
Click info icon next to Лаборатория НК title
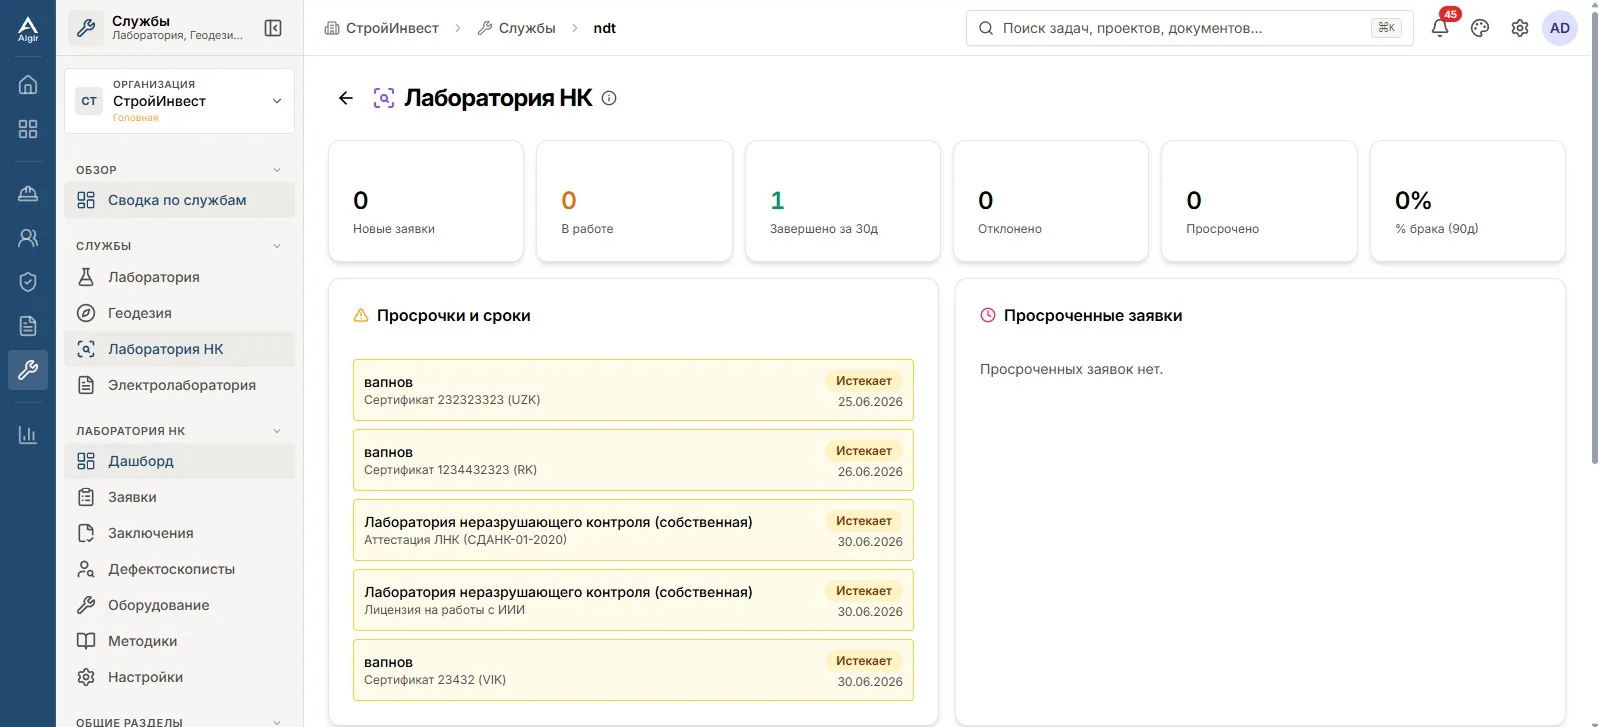point(609,98)
